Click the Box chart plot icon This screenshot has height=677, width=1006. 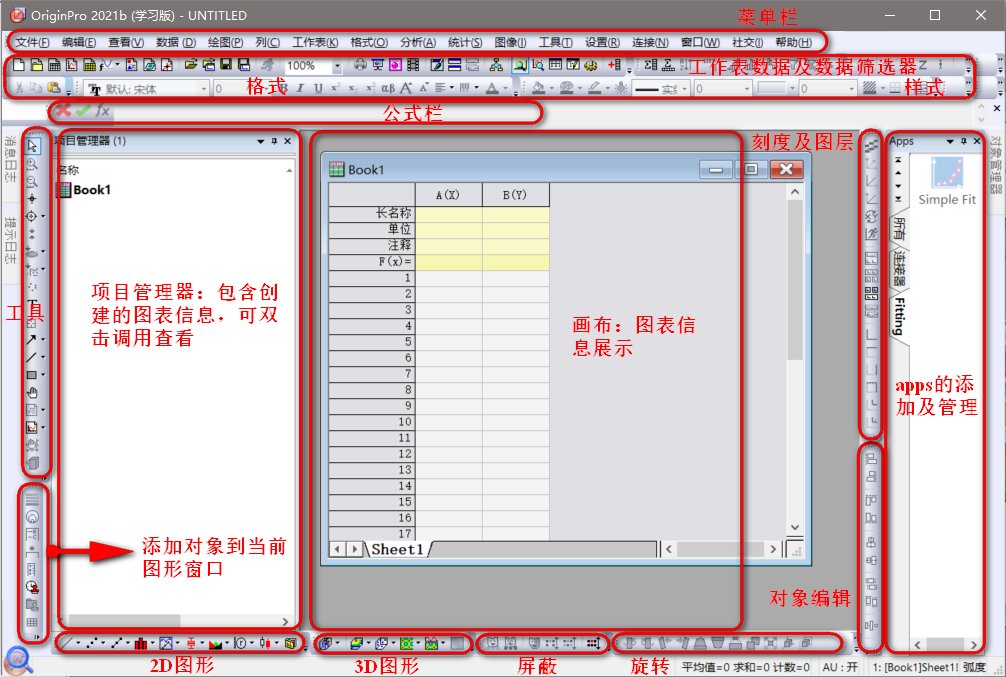pyautogui.click(x=191, y=643)
